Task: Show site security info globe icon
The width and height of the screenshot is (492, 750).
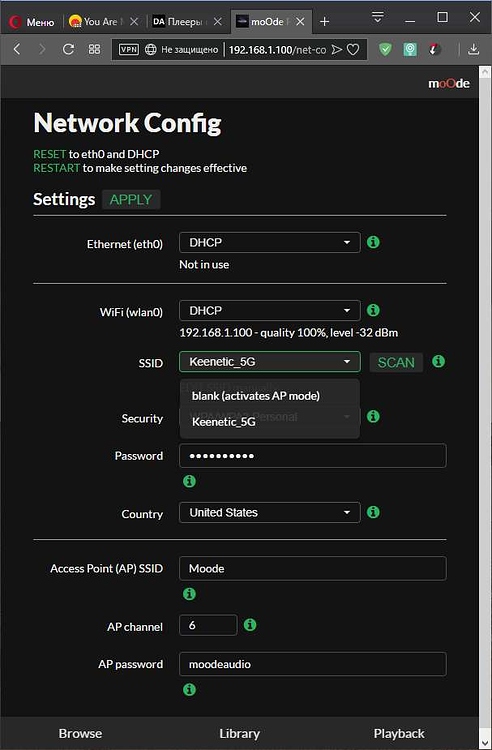Action: 151,49
